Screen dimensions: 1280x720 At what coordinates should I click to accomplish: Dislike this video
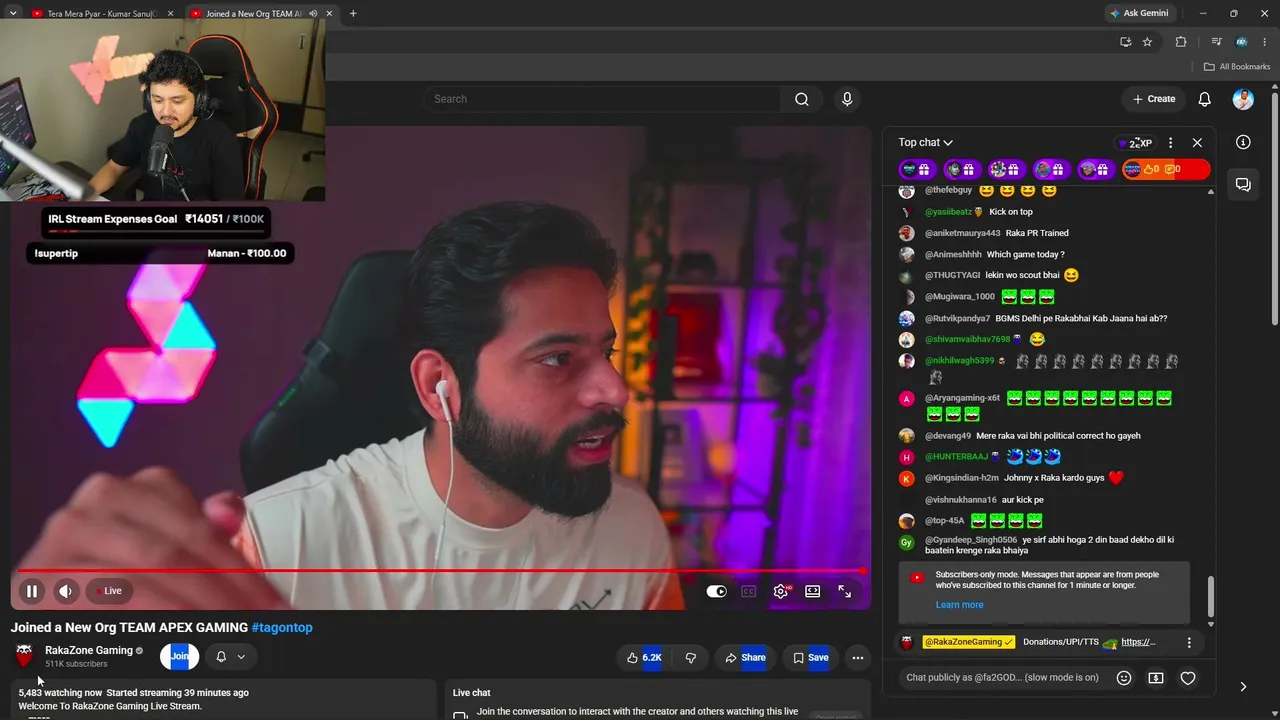pos(690,657)
